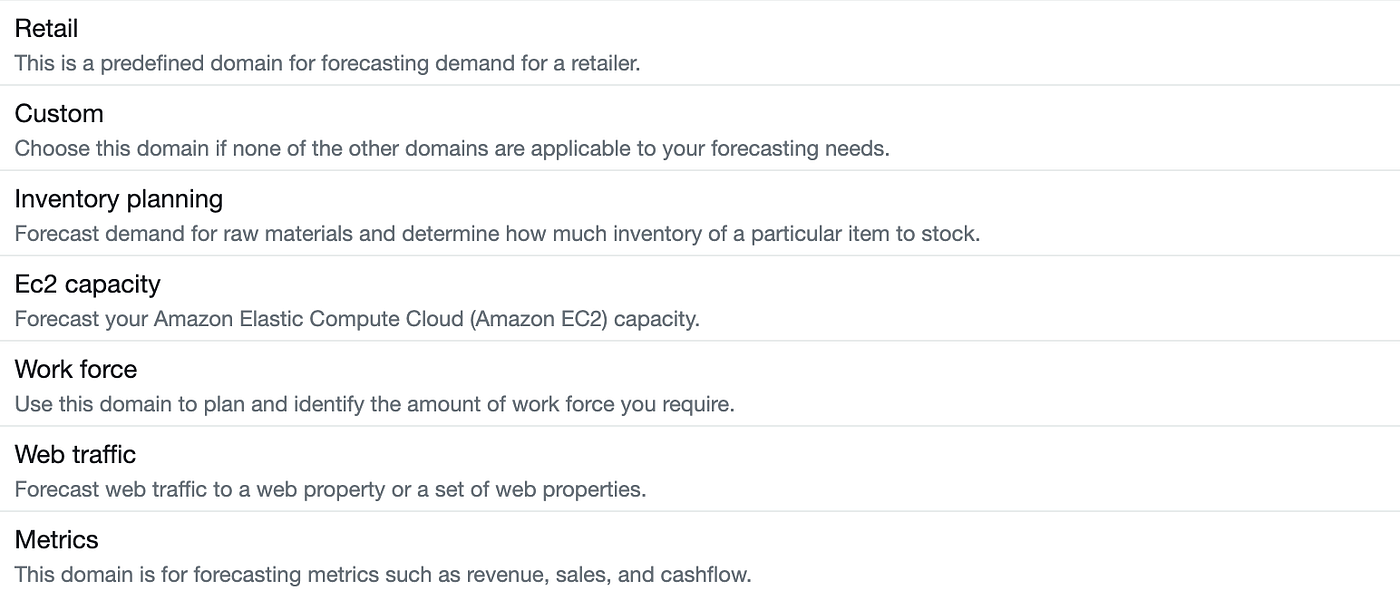Click the 'Metrics' heading at list bottom
The width and height of the screenshot is (1400, 598).
tap(56, 539)
